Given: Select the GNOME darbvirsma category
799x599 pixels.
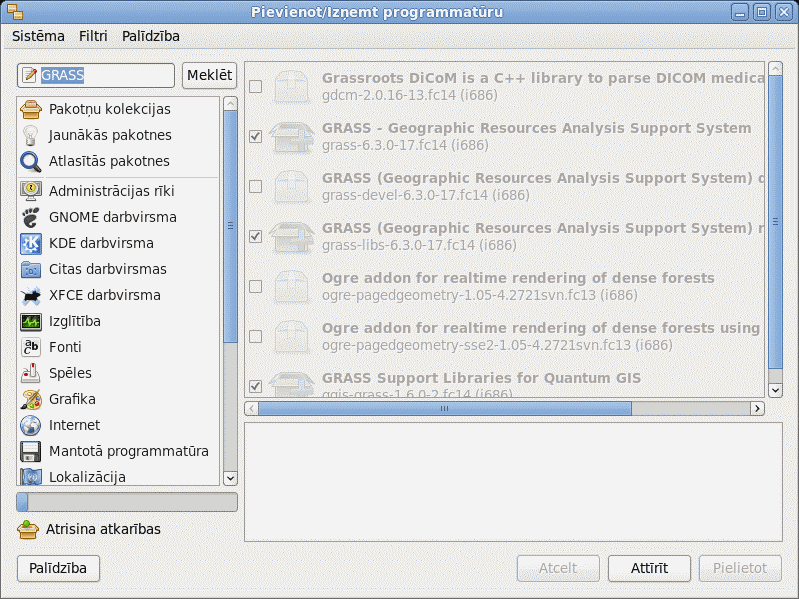Looking at the screenshot, I should (x=119, y=217).
